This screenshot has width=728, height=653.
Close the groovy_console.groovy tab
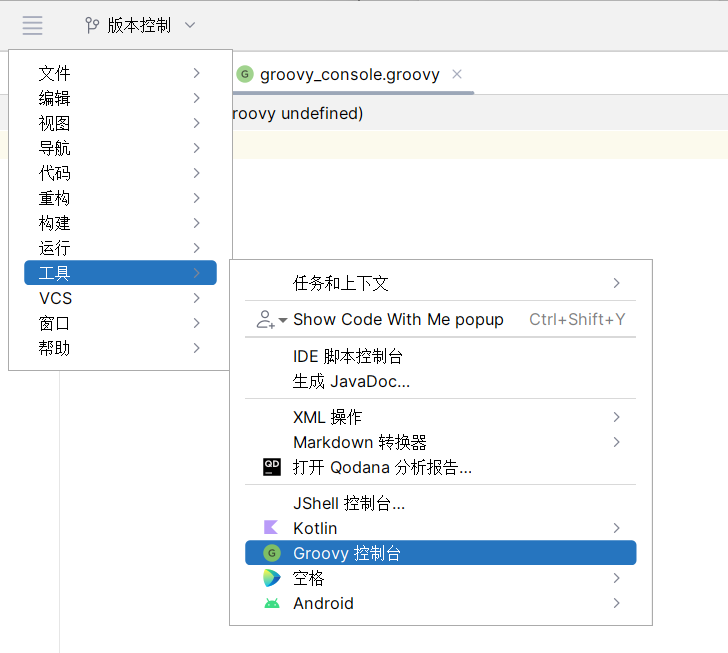(457, 74)
